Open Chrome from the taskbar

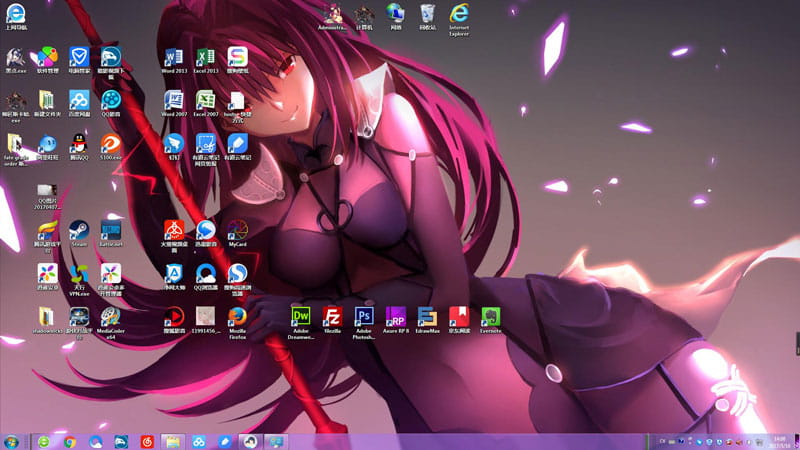click(x=70, y=441)
